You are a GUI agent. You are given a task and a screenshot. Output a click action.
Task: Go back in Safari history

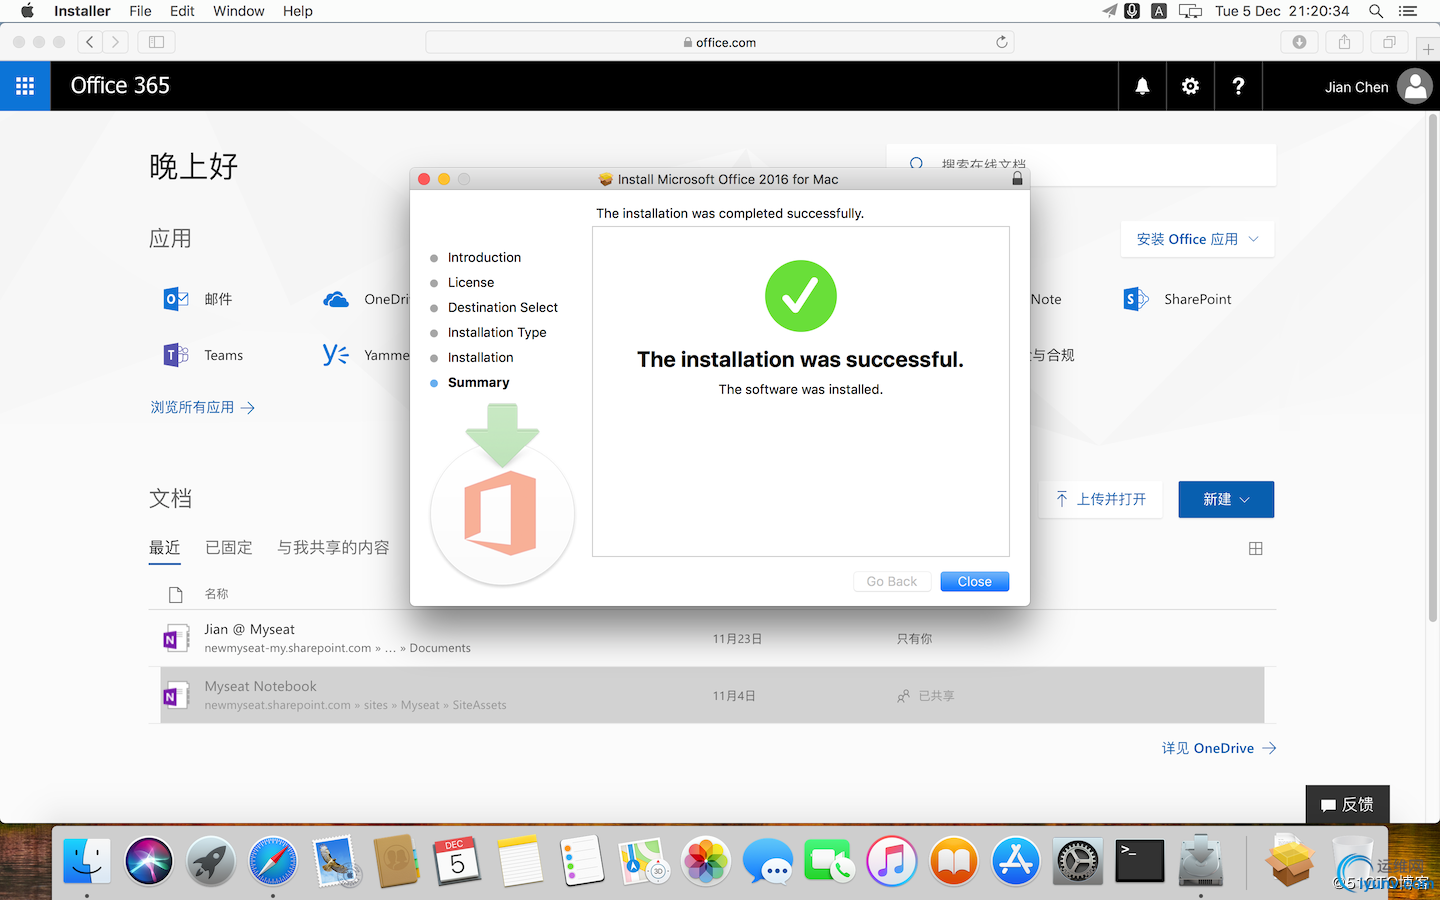90,42
